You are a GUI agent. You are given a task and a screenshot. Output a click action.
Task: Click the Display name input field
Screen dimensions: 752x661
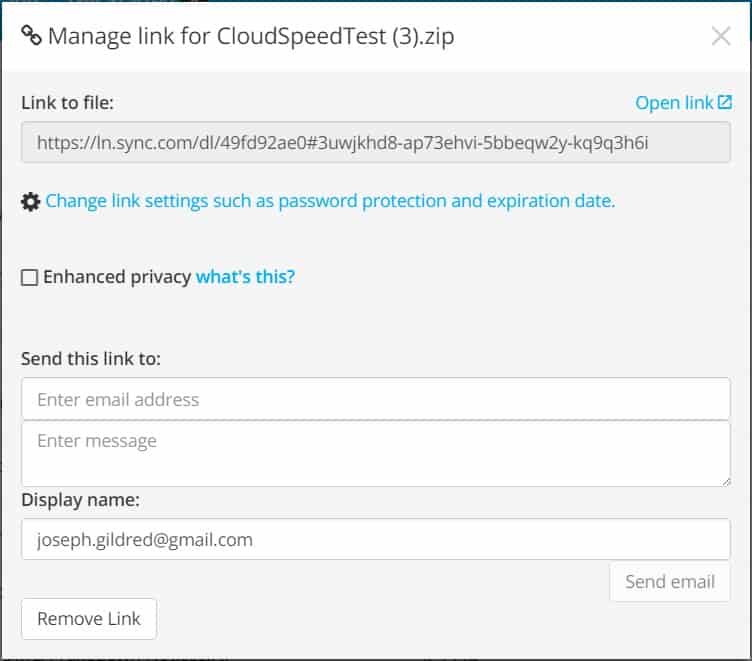pos(376,539)
